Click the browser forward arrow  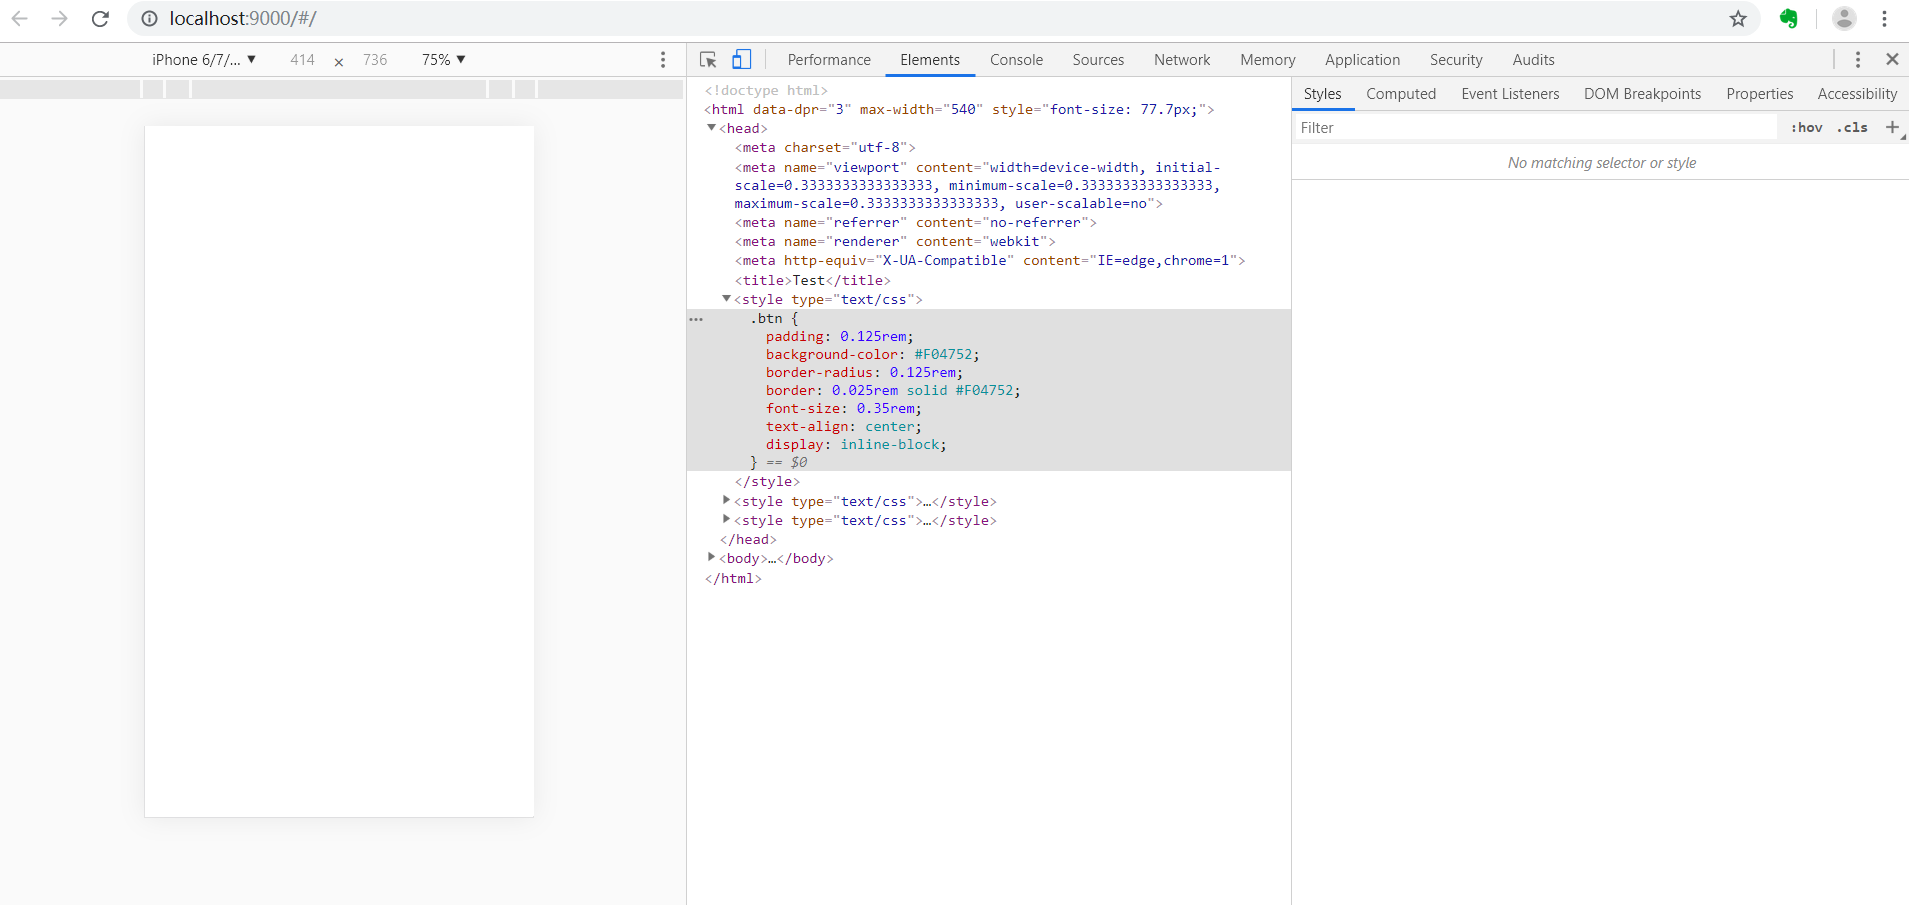pos(59,19)
